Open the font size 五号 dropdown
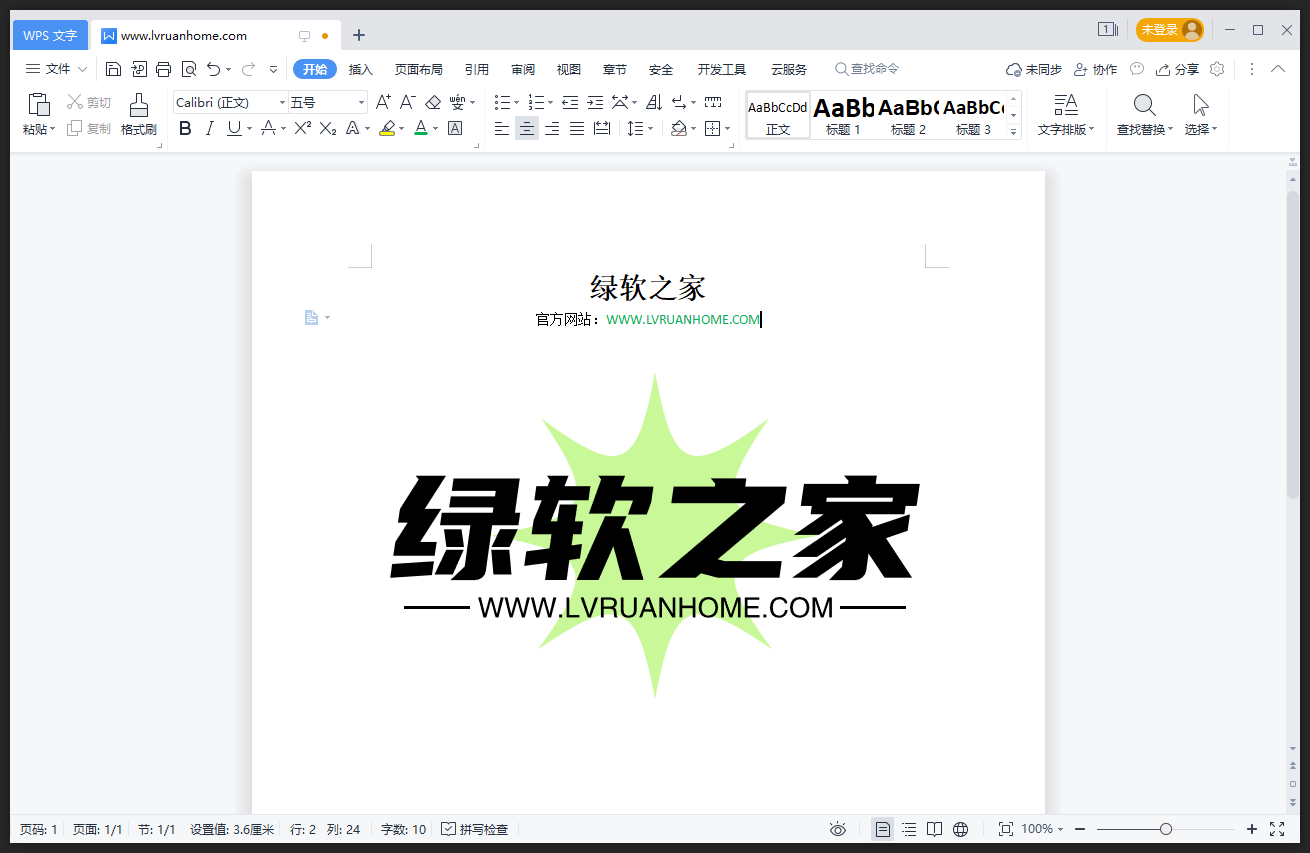The width and height of the screenshot is (1310, 853). point(361,102)
